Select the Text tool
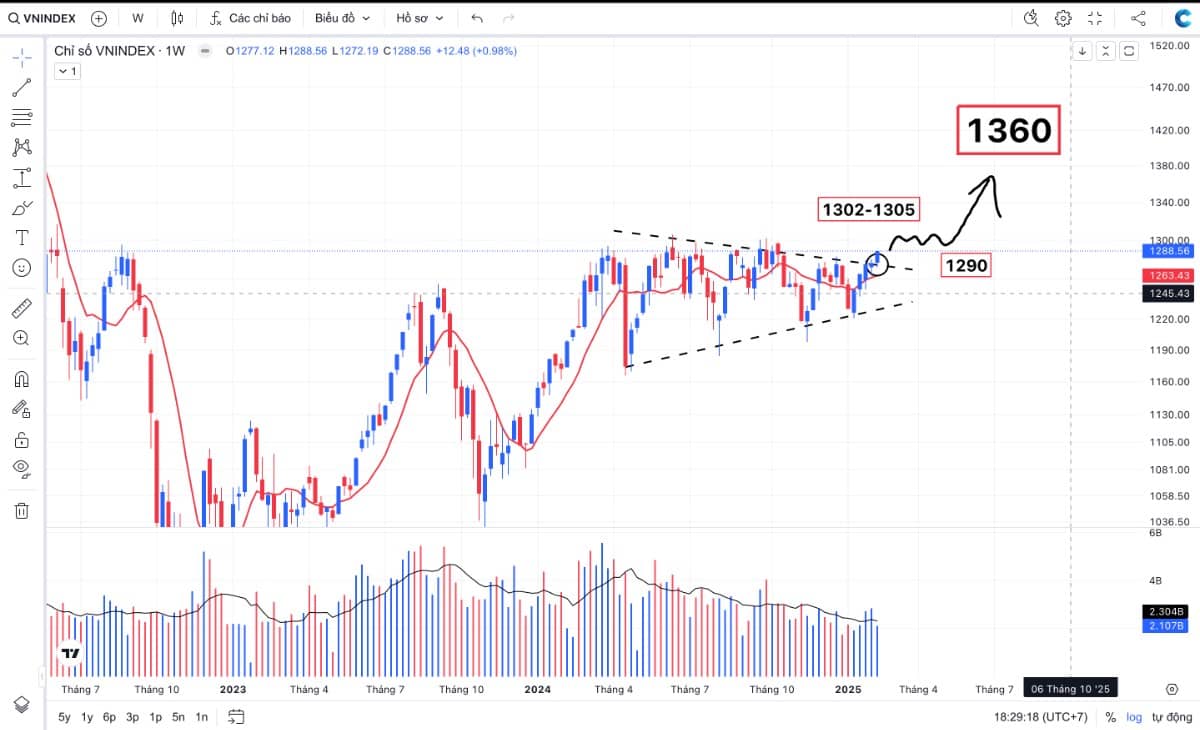This screenshot has height=730, width=1200. [21, 238]
